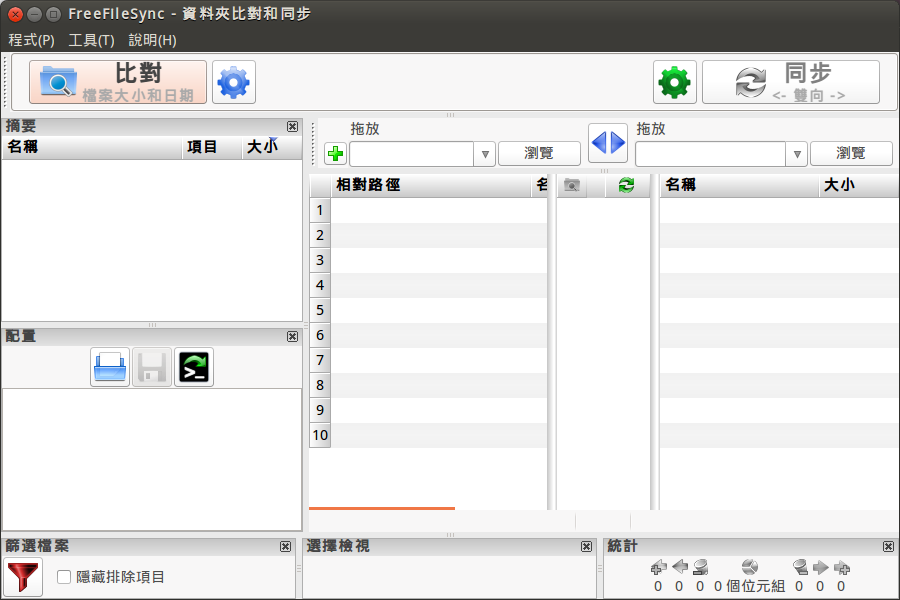Open synchronization settings green gear
The width and height of the screenshot is (900, 600).
tap(674, 82)
